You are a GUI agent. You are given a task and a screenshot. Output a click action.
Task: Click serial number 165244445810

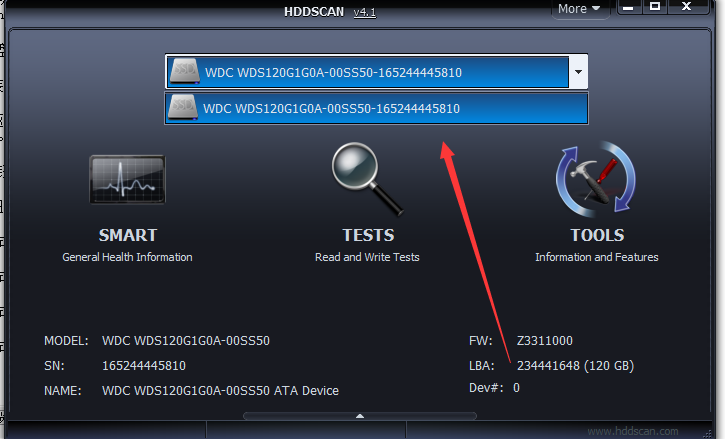point(144,366)
